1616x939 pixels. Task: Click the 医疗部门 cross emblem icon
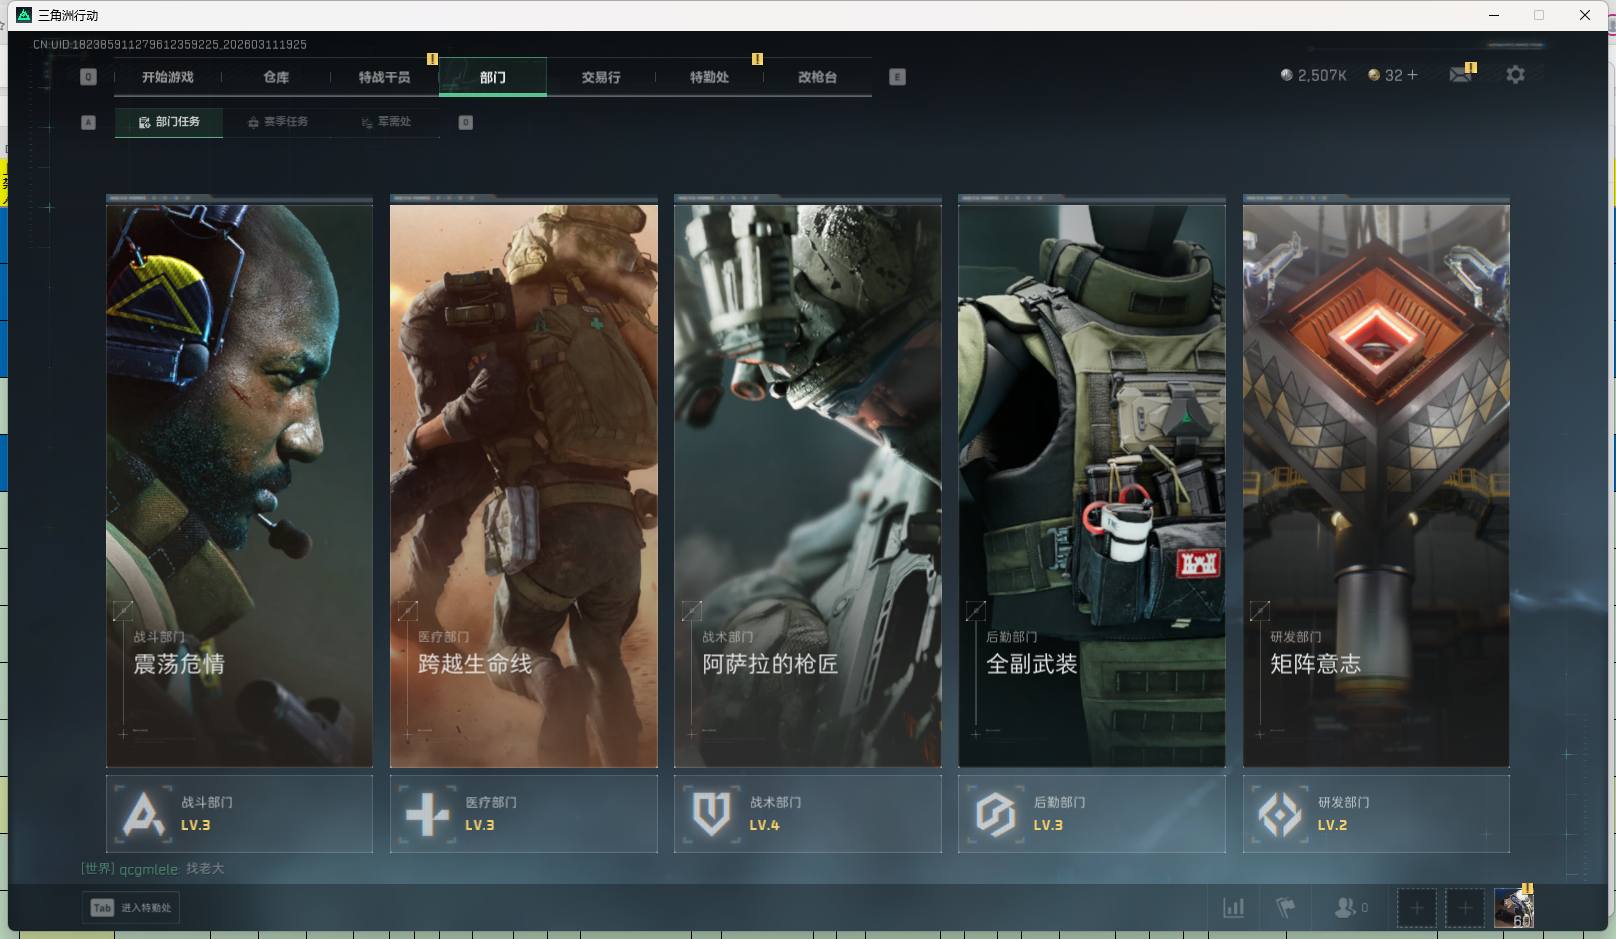(427, 814)
